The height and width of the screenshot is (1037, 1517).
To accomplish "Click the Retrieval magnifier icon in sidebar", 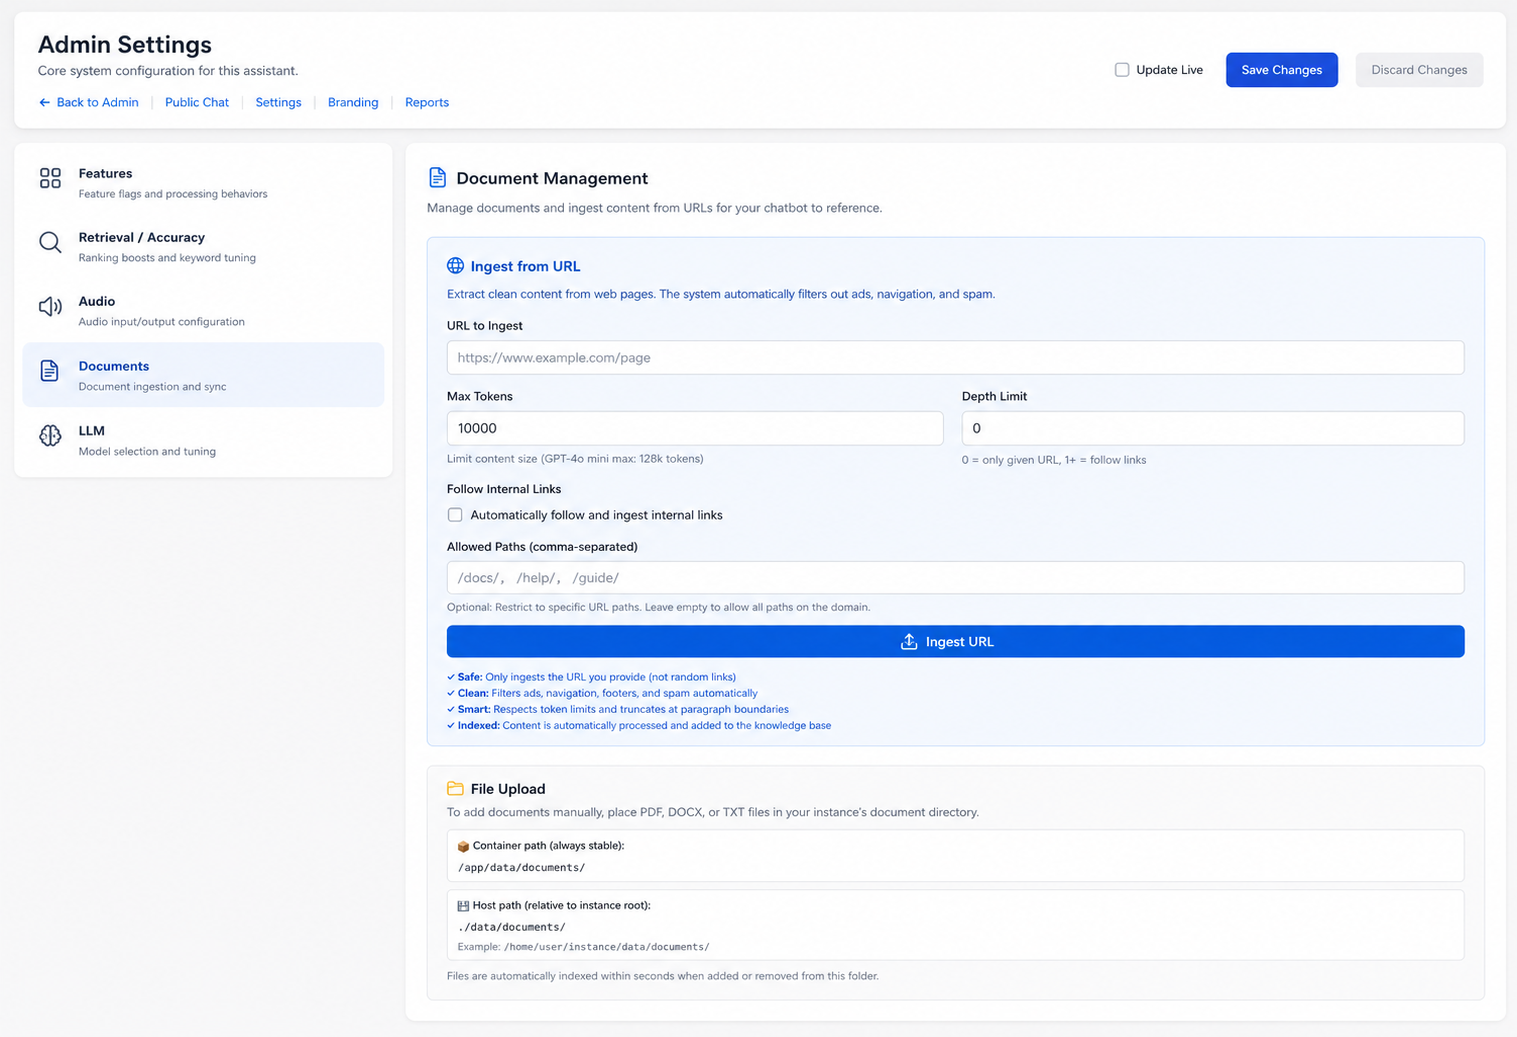I will 50,242.
